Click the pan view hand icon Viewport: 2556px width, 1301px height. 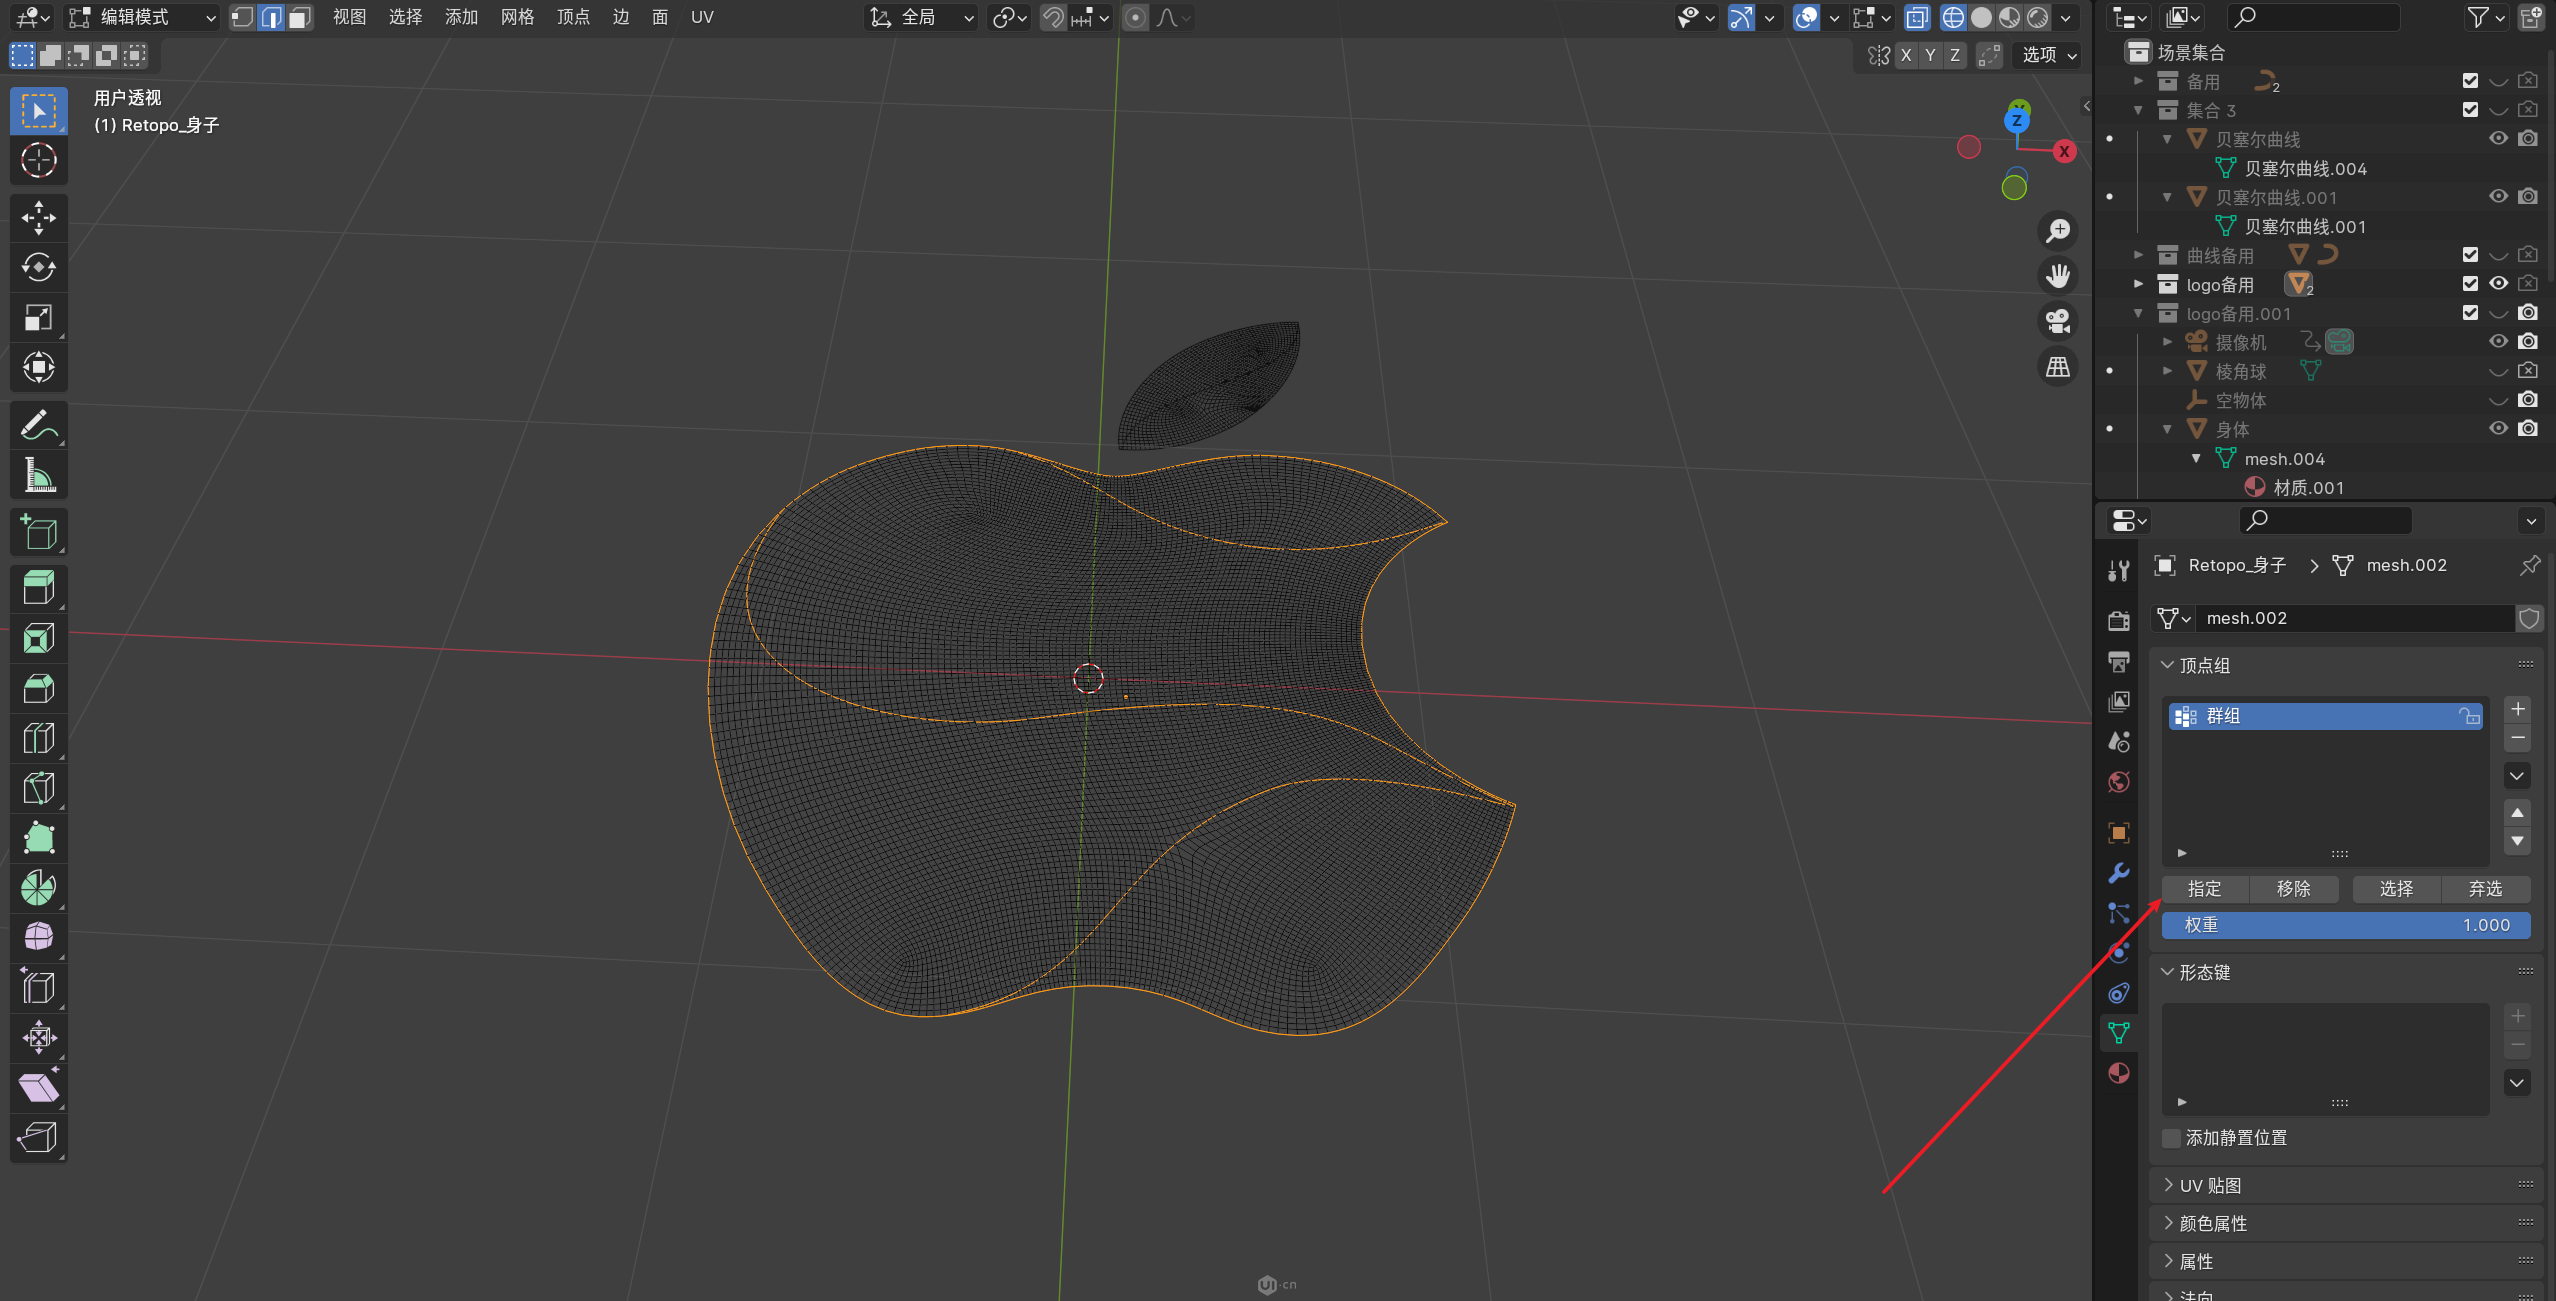point(2058,276)
